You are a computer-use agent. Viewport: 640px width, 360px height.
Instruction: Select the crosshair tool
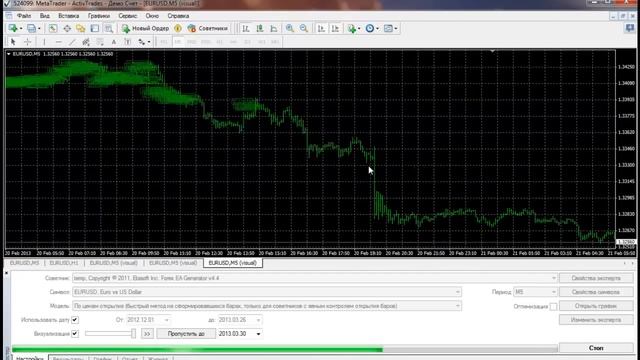tap(27, 42)
